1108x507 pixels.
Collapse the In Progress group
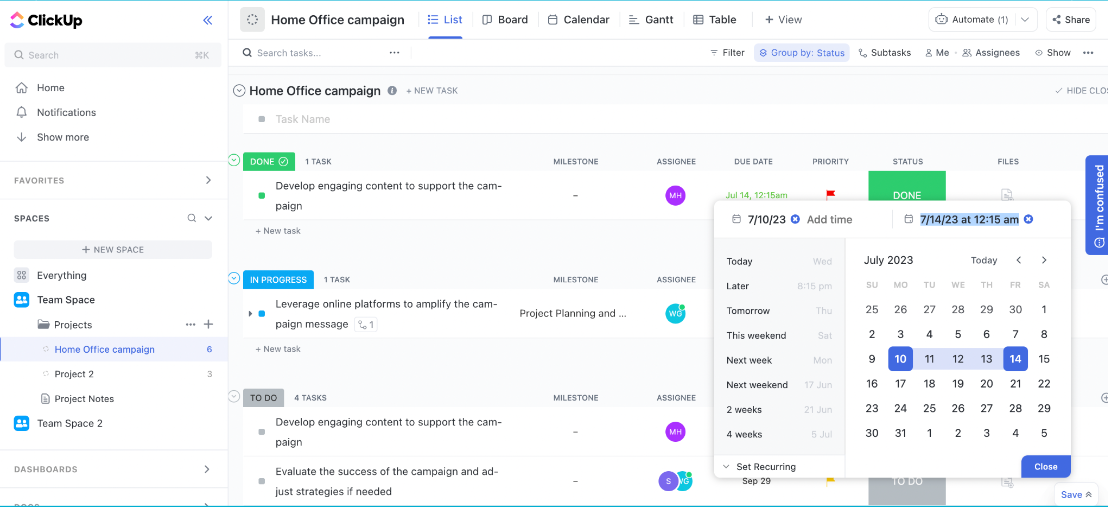coord(234,279)
